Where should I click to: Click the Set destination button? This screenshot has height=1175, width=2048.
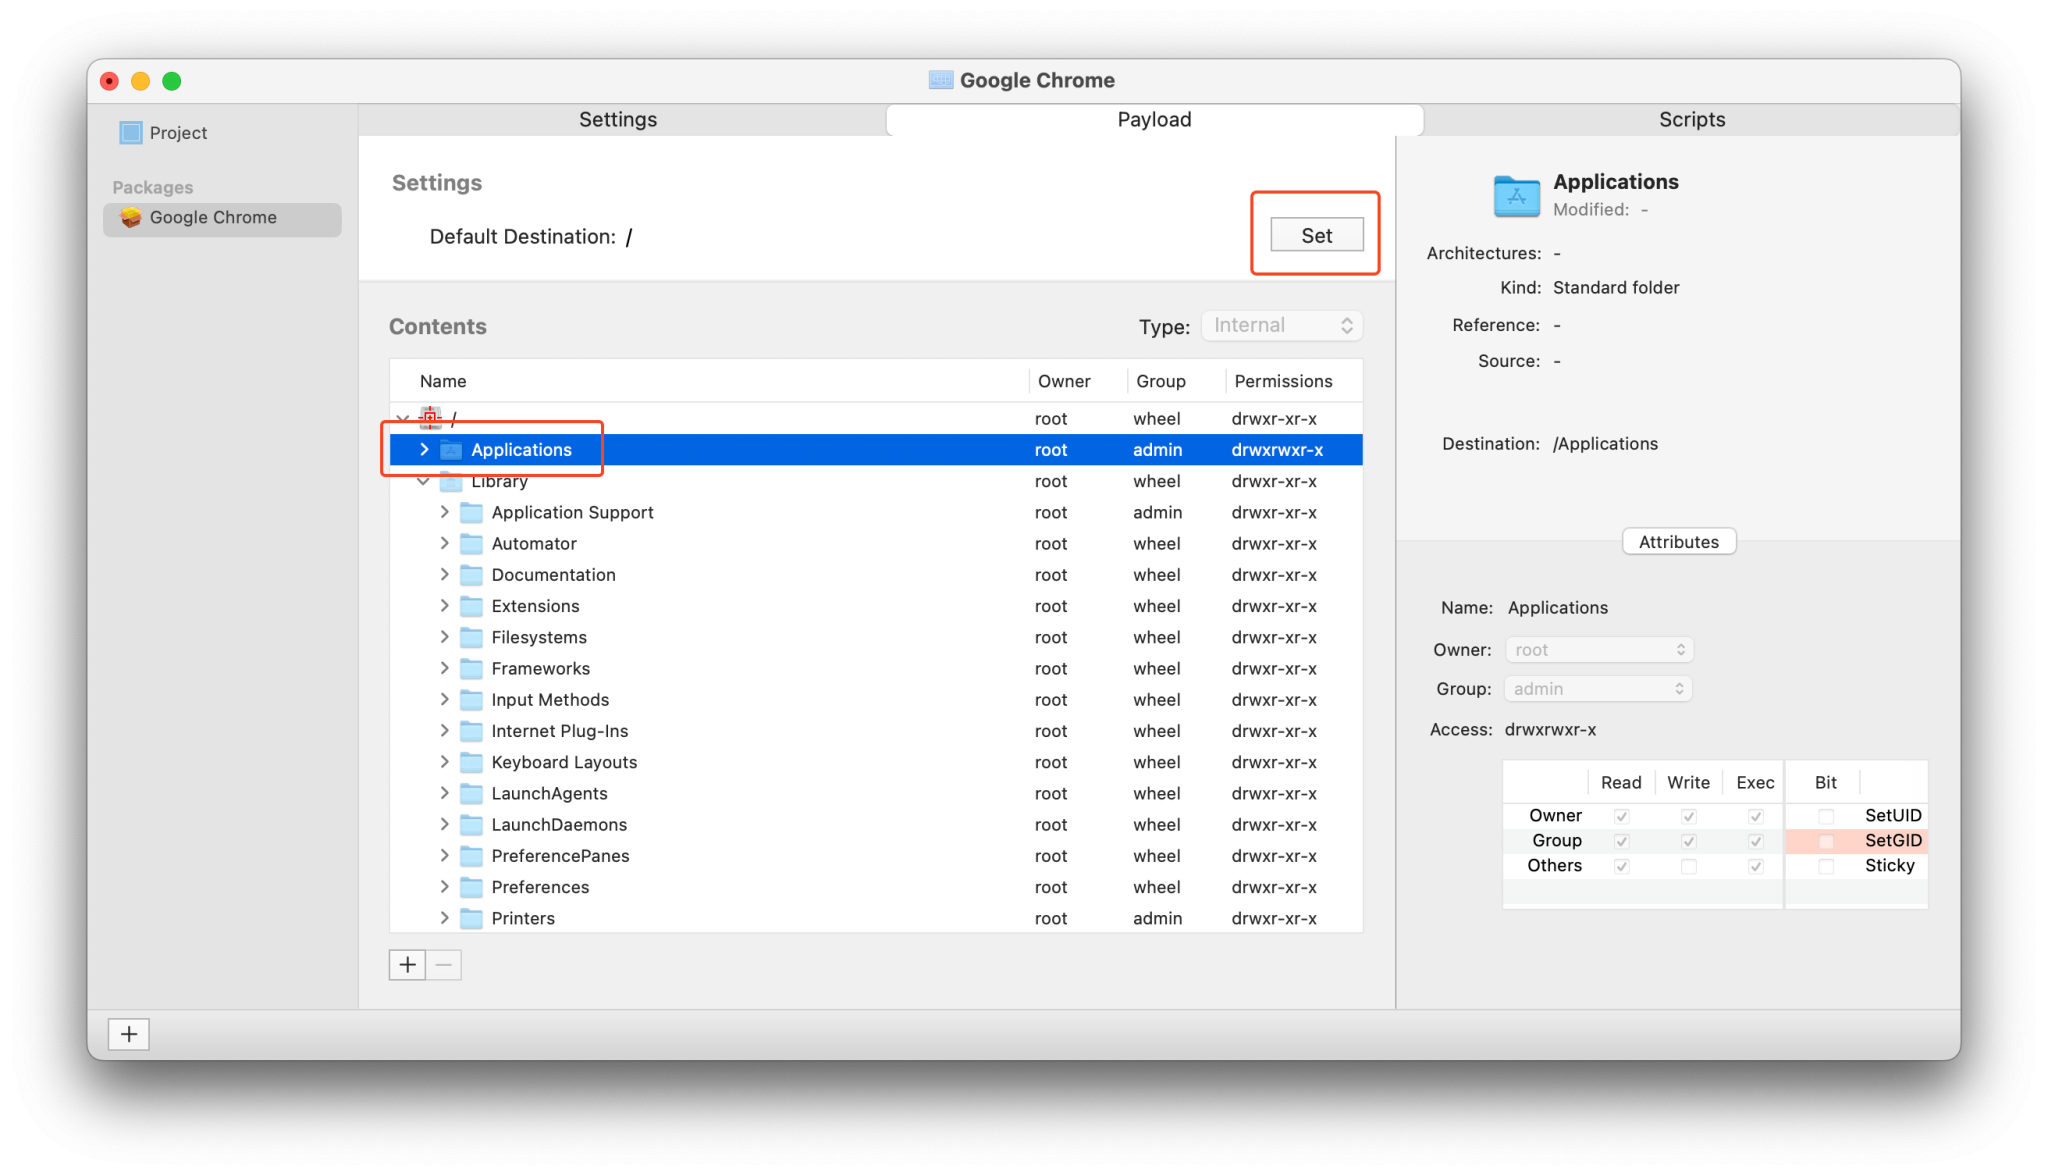(x=1316, y=236)
